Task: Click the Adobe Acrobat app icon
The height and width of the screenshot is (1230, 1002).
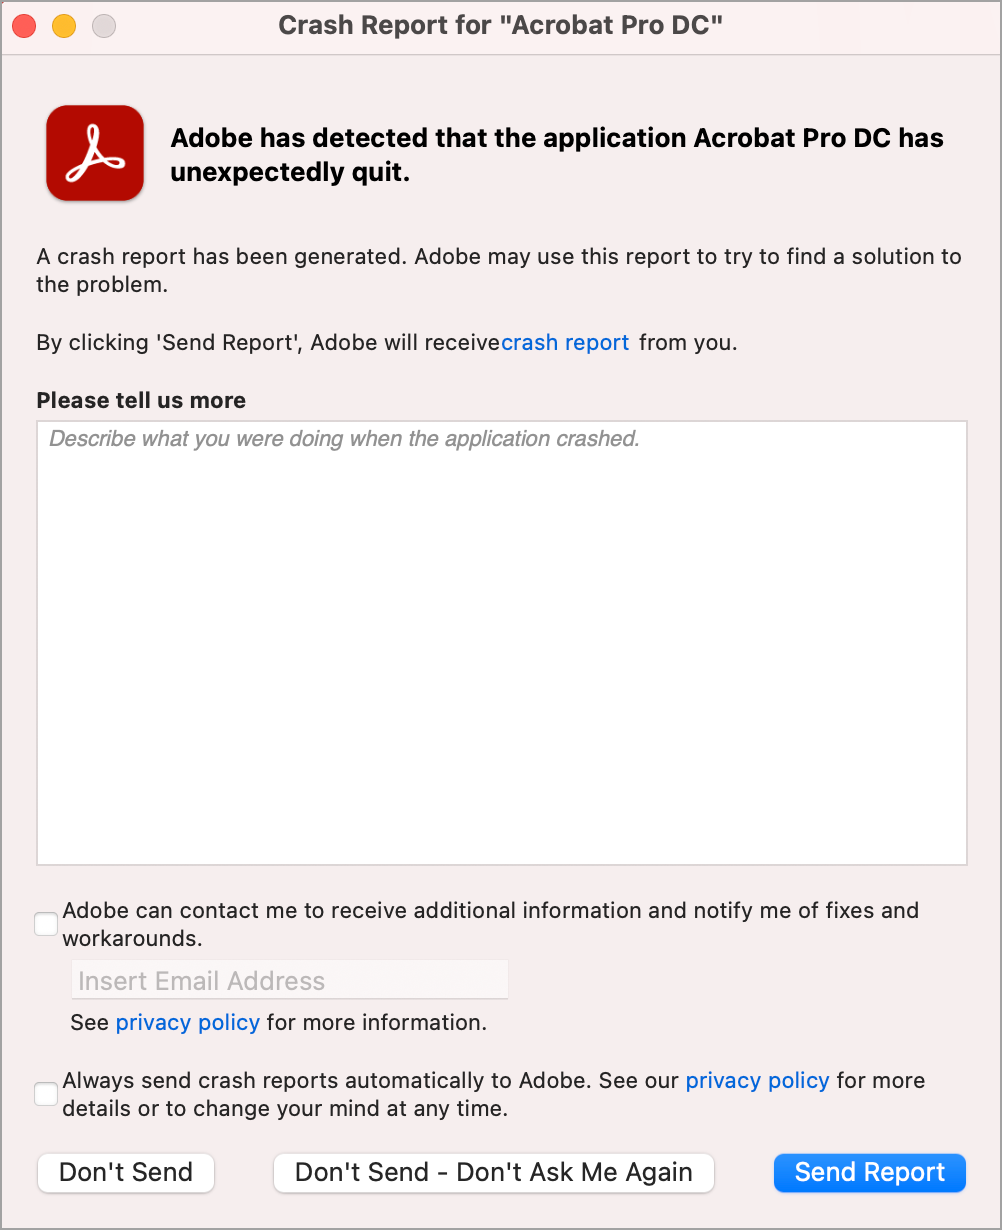Action: (x=94, y=153)
